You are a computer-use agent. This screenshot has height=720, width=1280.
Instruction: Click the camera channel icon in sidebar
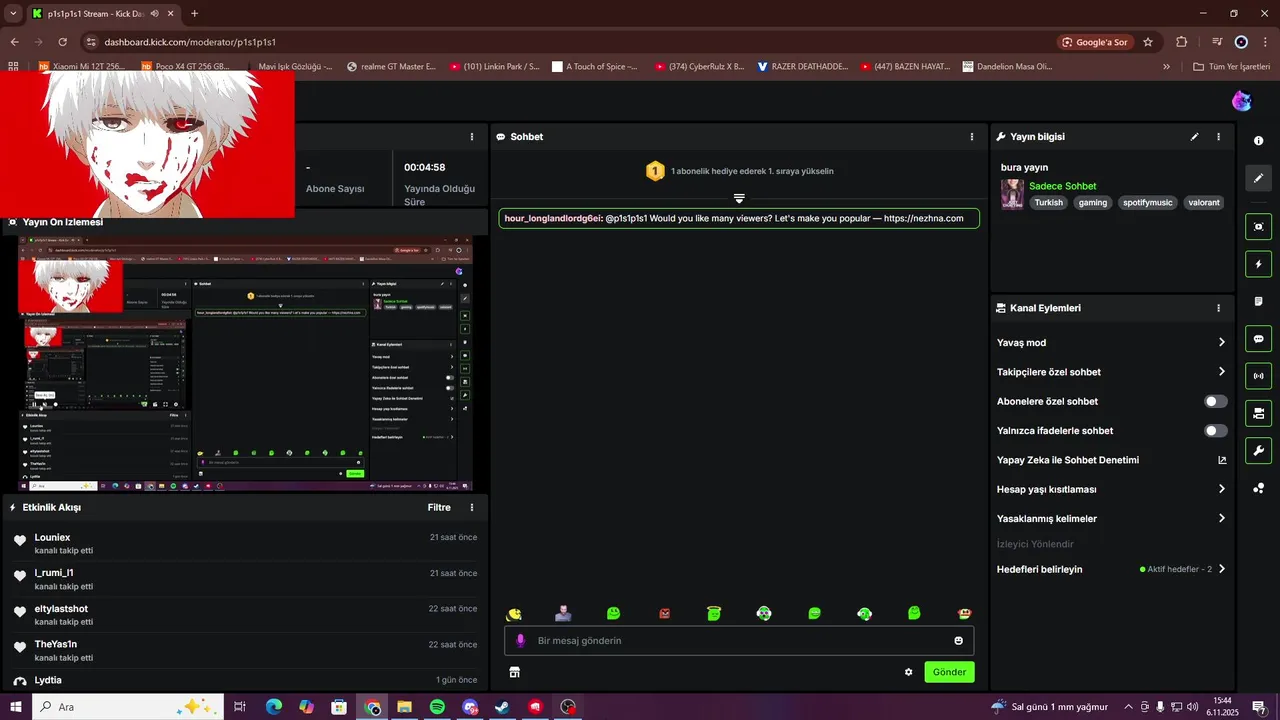click(x=1258, y=413)
